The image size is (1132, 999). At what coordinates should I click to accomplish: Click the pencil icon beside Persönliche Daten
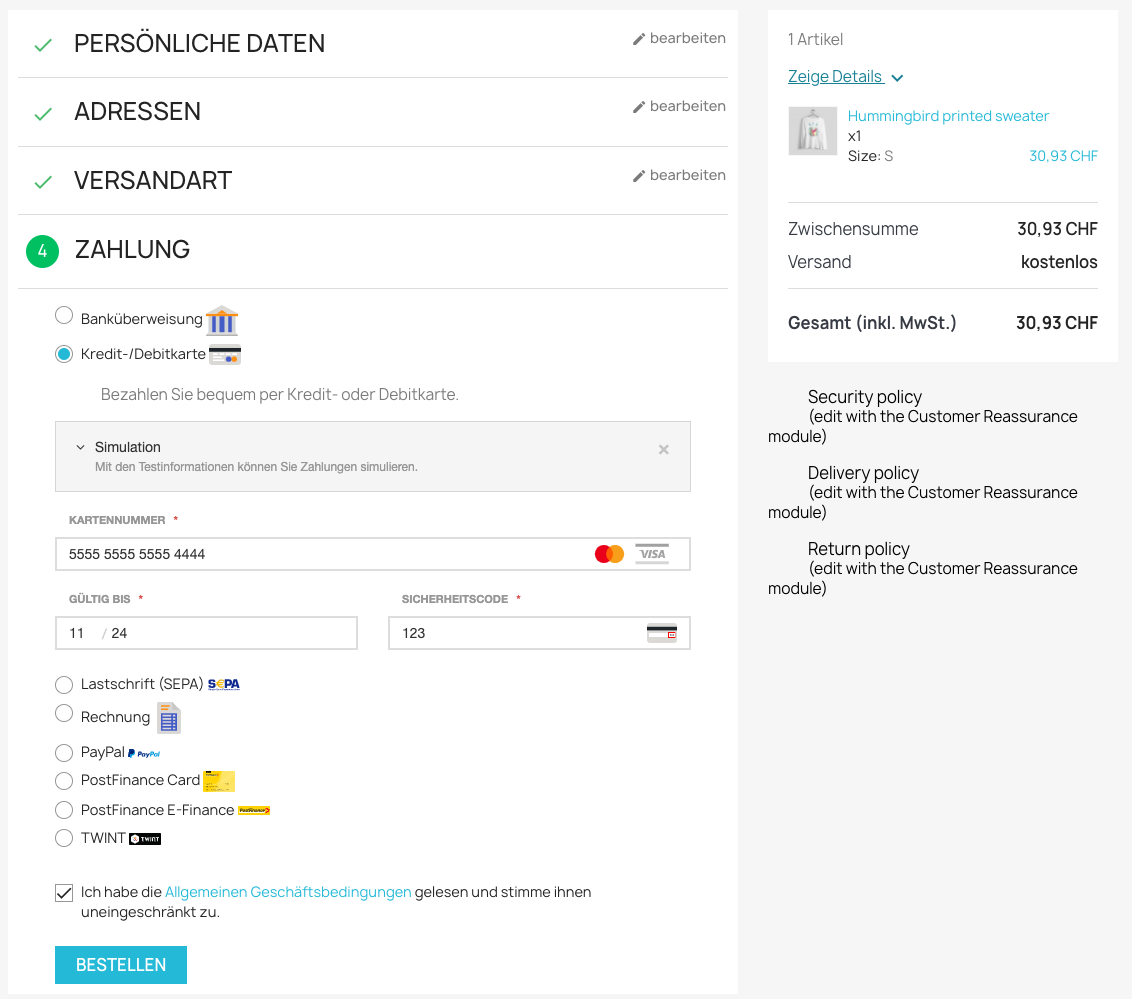click(x=638, y=38)
